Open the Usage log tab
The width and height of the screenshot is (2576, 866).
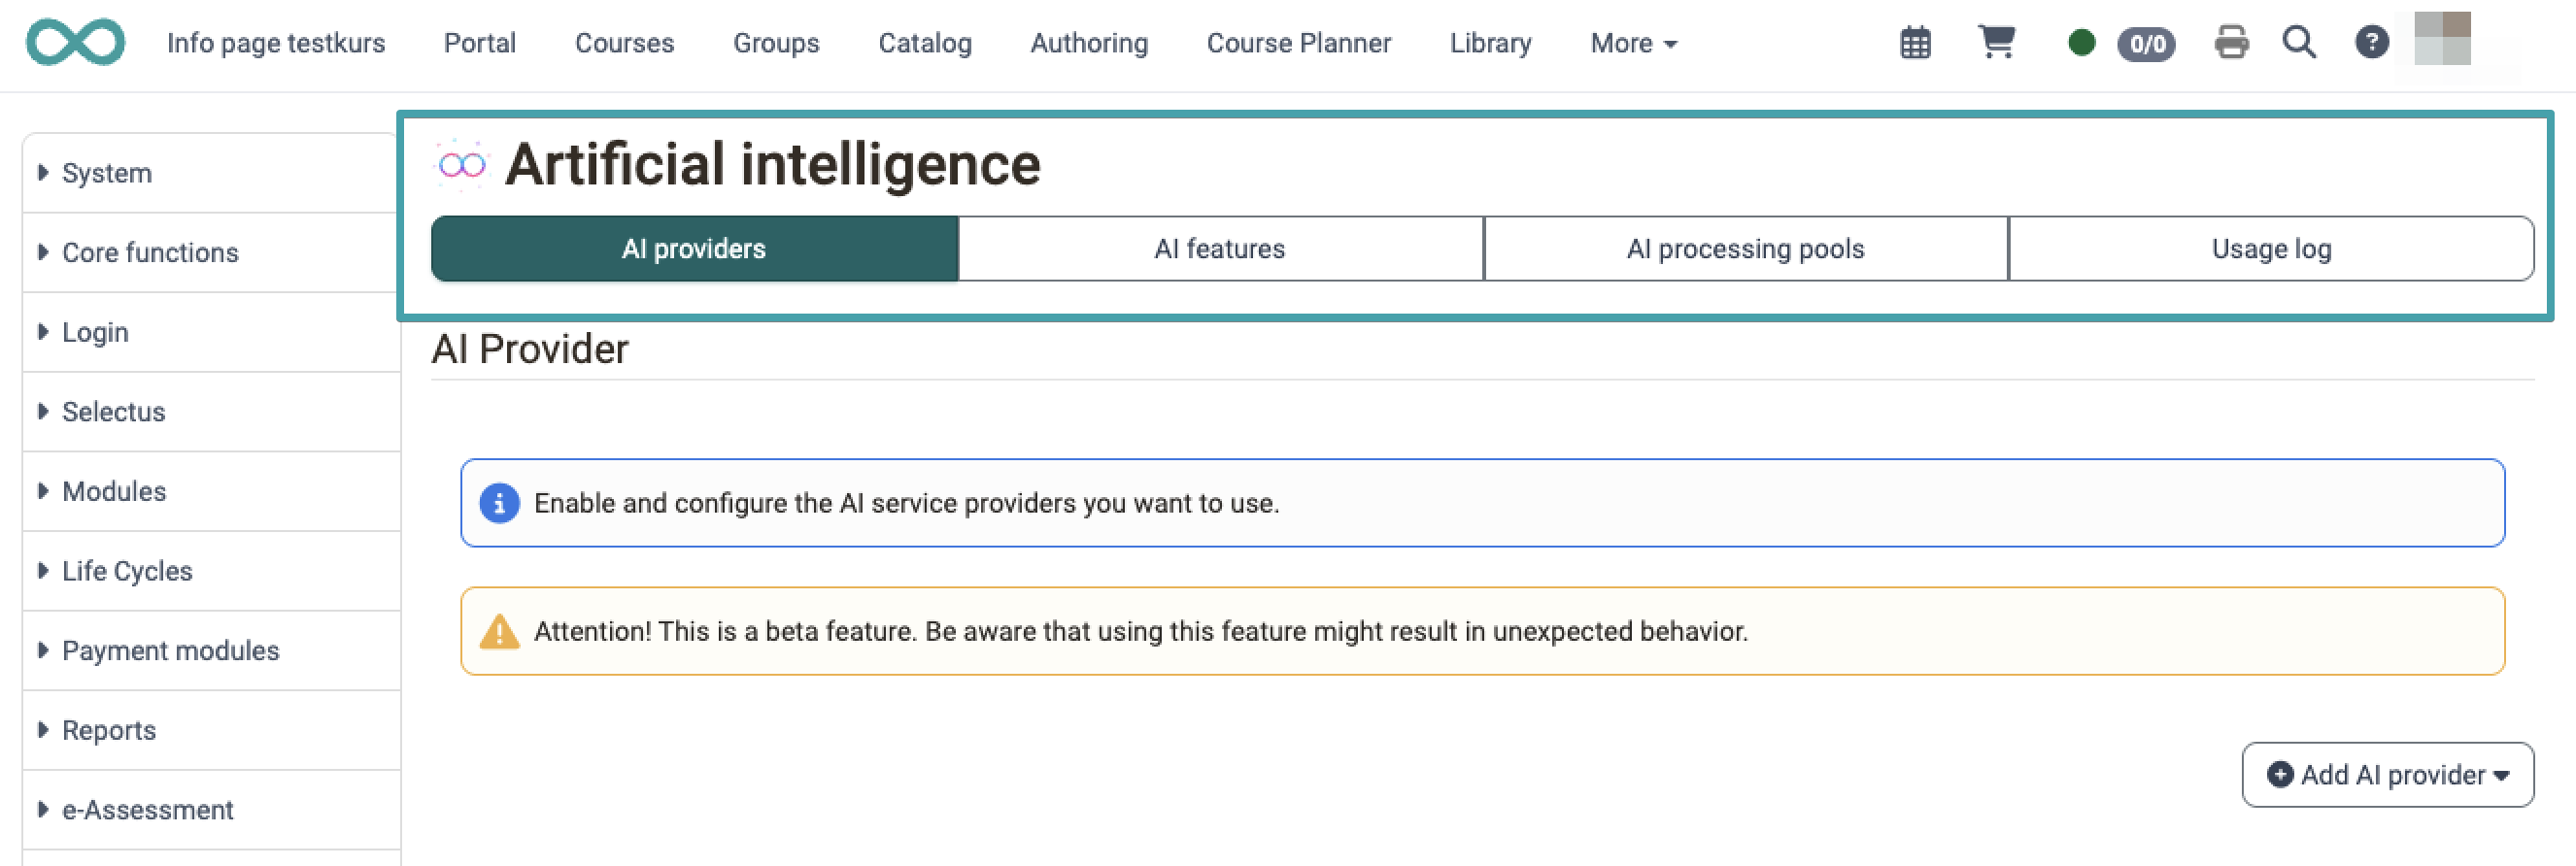point(2271,248)
